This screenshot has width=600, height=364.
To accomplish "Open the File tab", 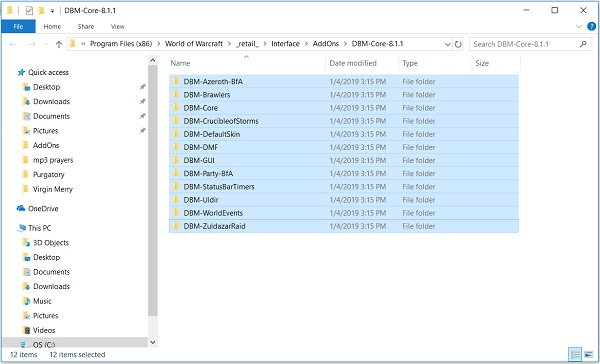I will [x=18, y=26].
